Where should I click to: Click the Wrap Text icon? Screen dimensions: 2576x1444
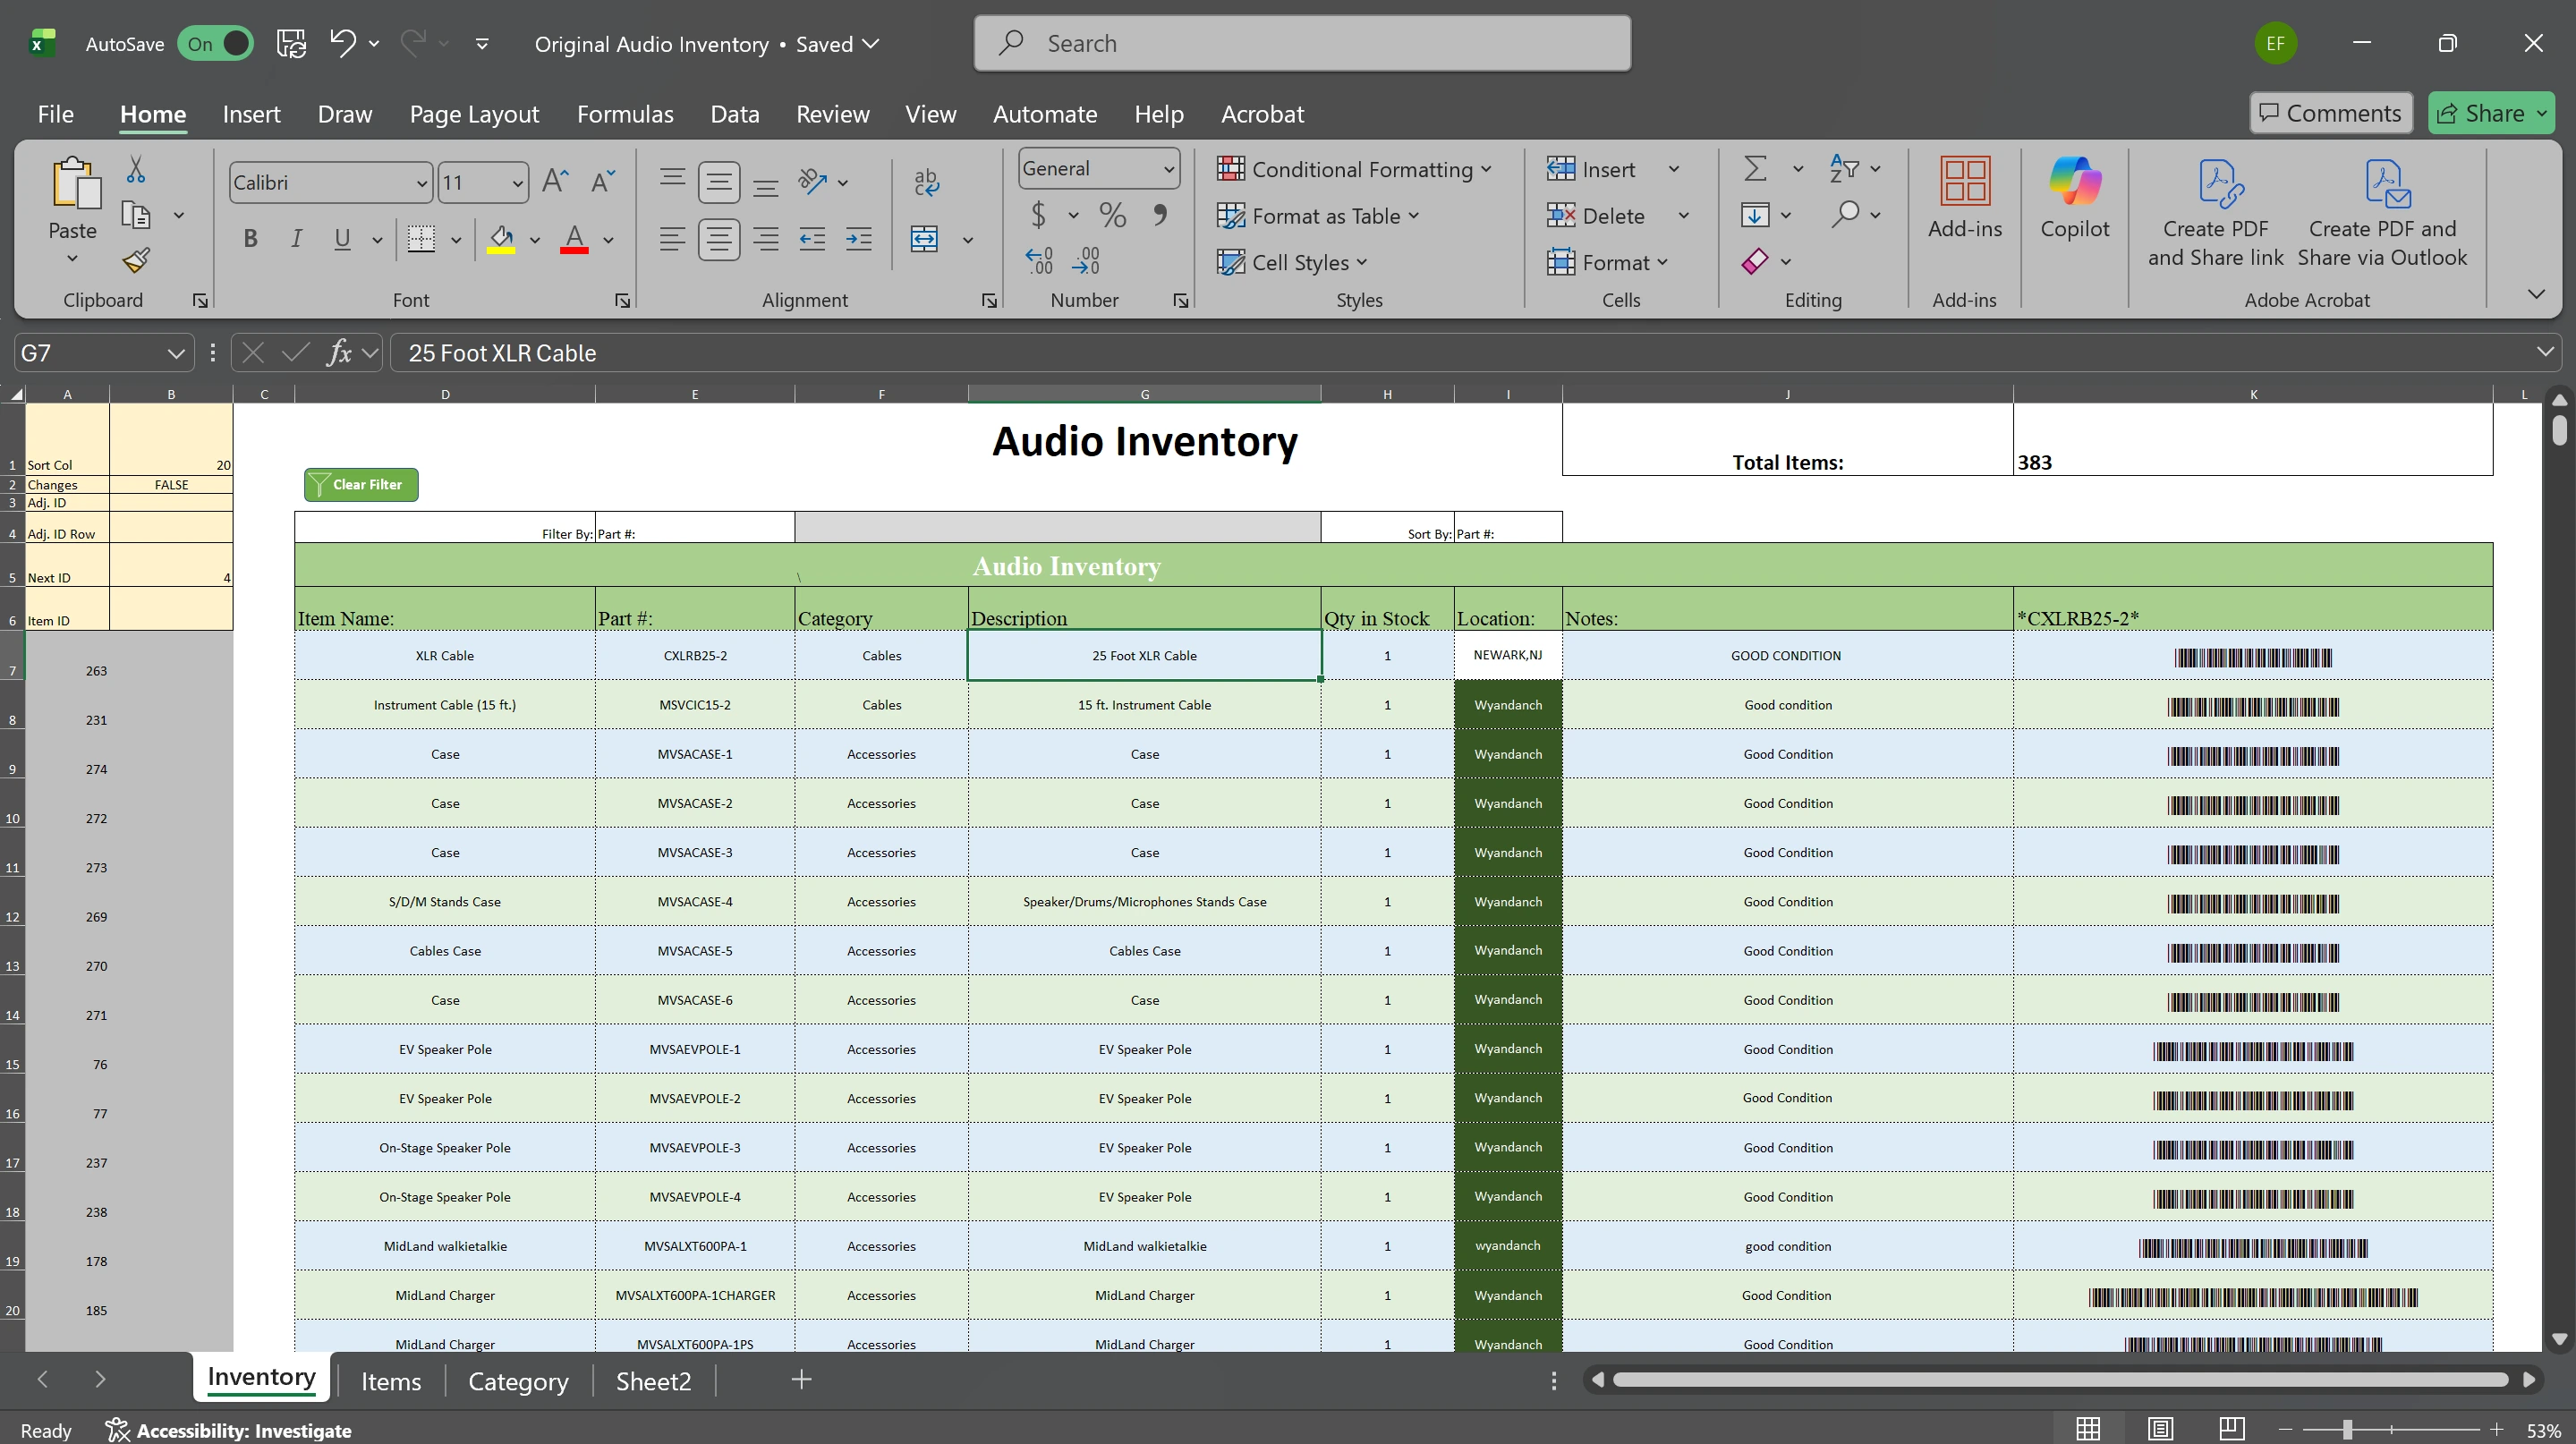click(926, 182)
